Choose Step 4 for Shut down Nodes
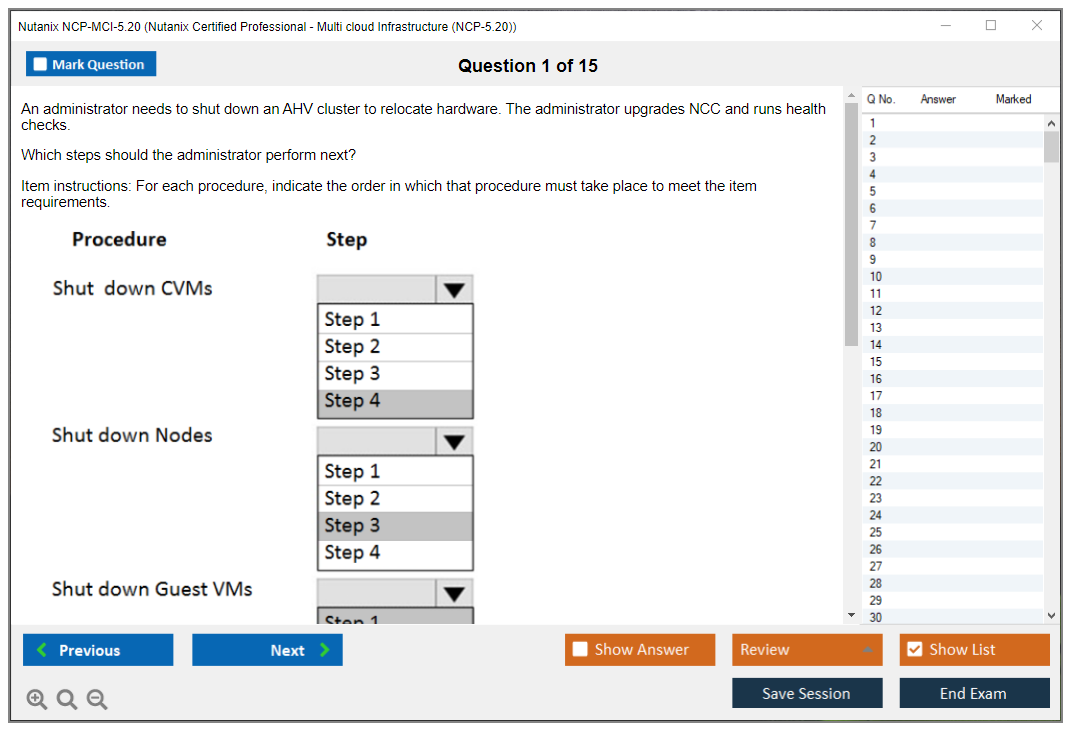 [x=394, y=553]
